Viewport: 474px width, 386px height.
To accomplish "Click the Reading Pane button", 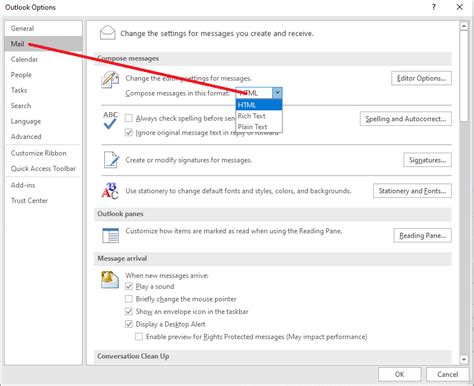I will click(x=422, y=235).
